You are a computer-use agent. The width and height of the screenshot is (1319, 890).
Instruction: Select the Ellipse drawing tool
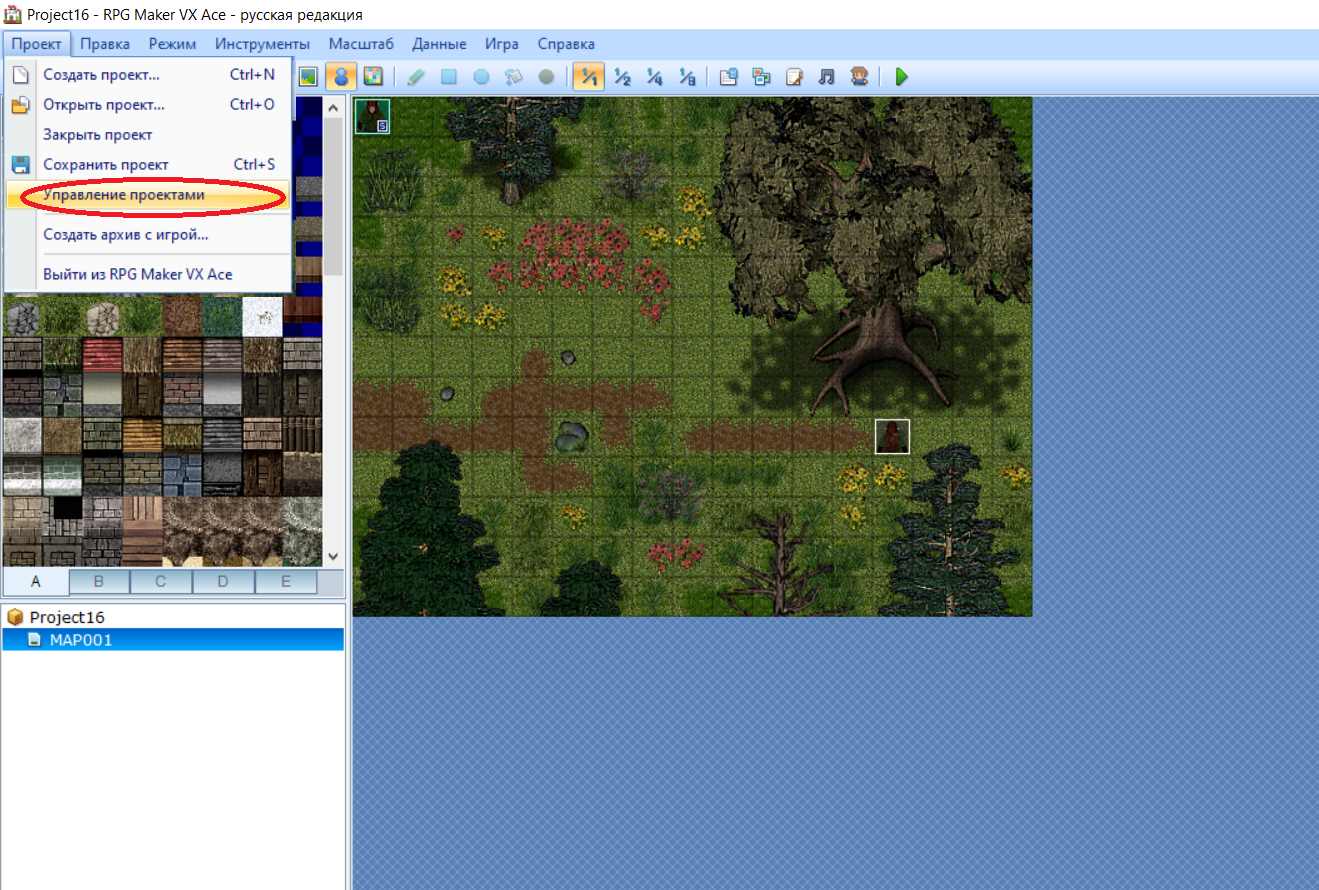tap(481, 76)
